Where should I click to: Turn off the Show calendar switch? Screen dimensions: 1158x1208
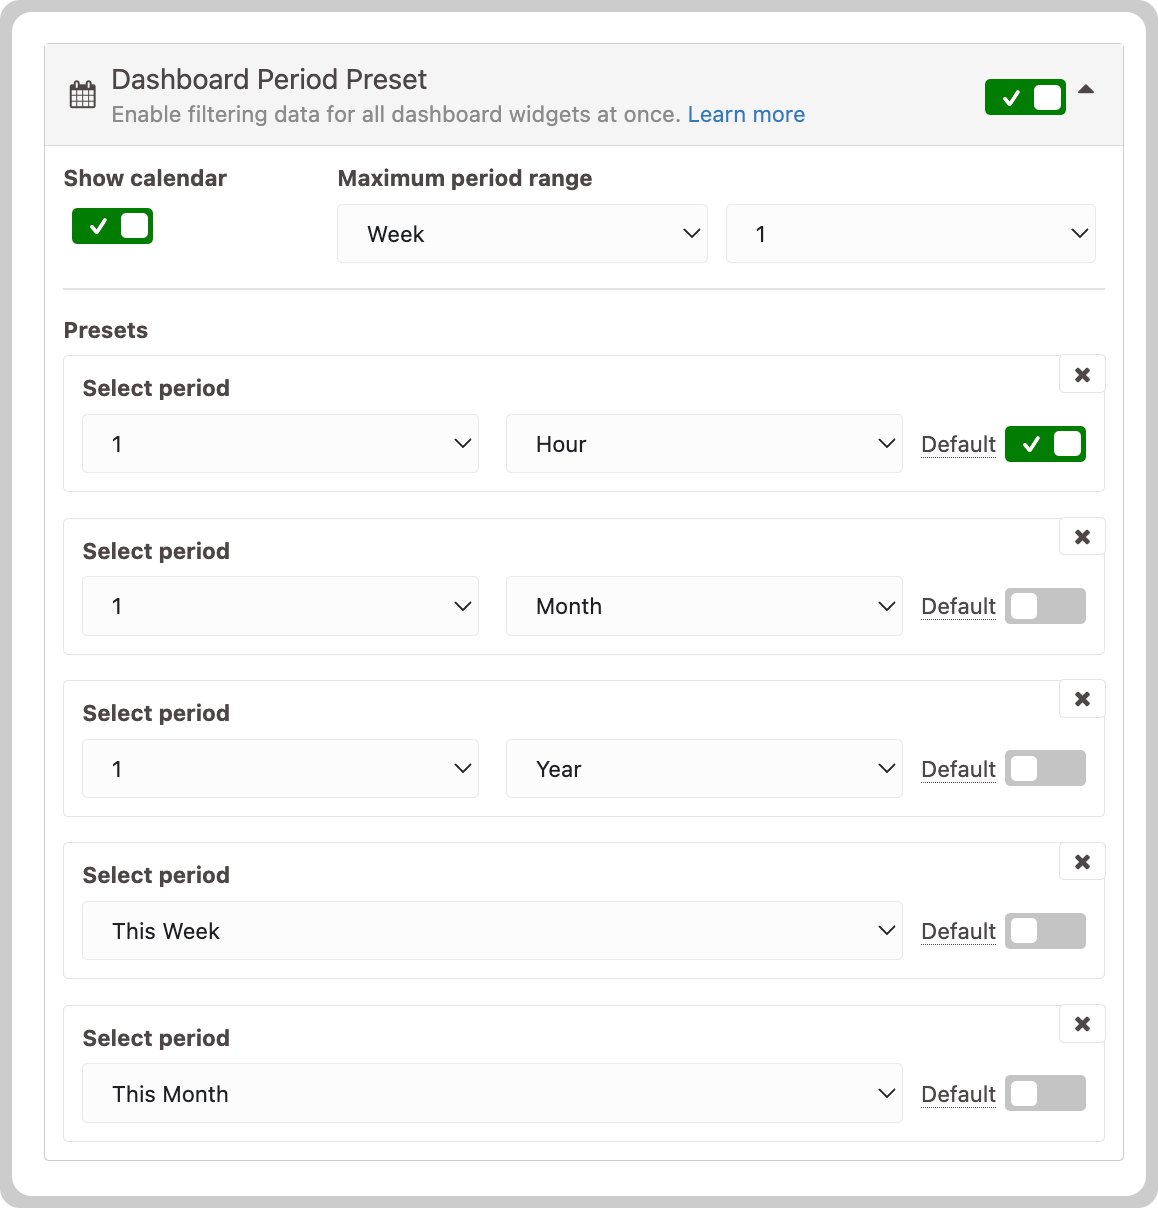tap(112, 226)
